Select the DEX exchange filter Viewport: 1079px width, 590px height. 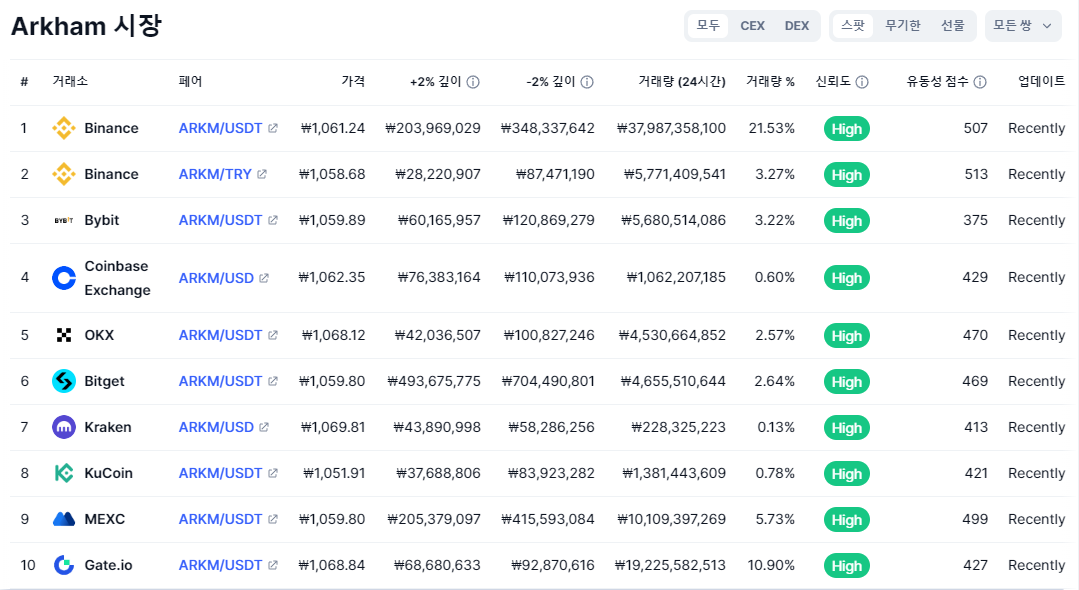point(797,25)
